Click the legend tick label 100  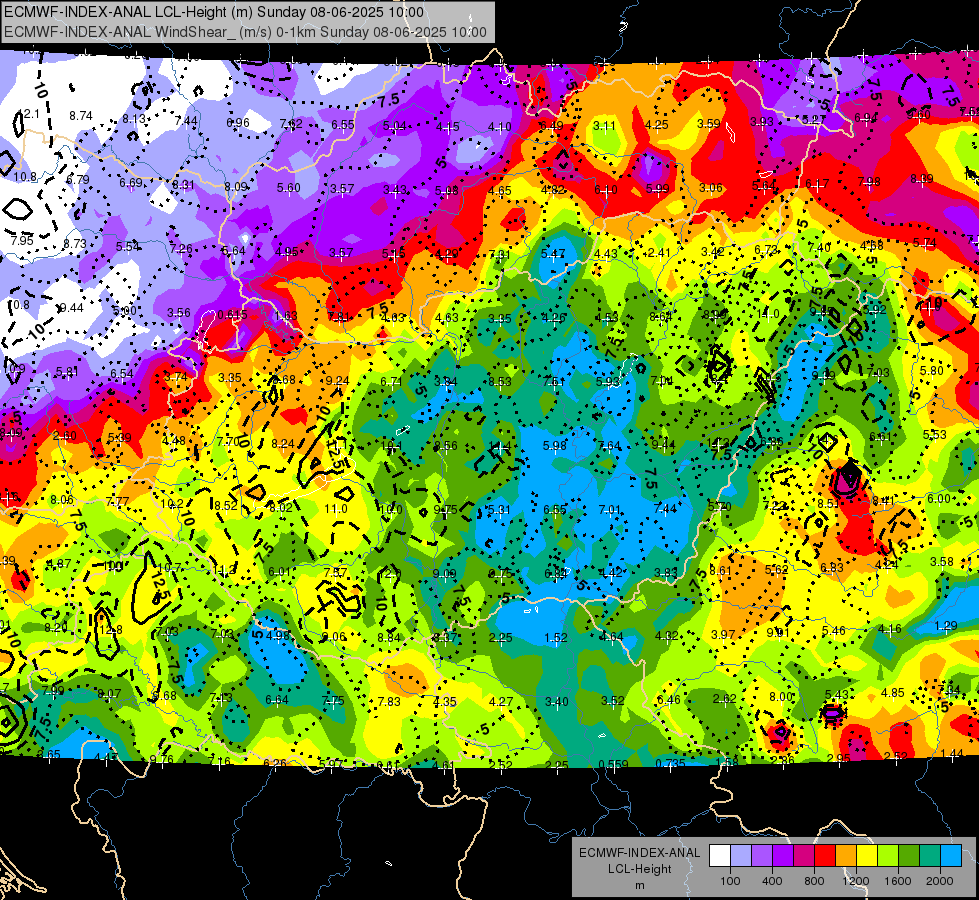(730, 881)
